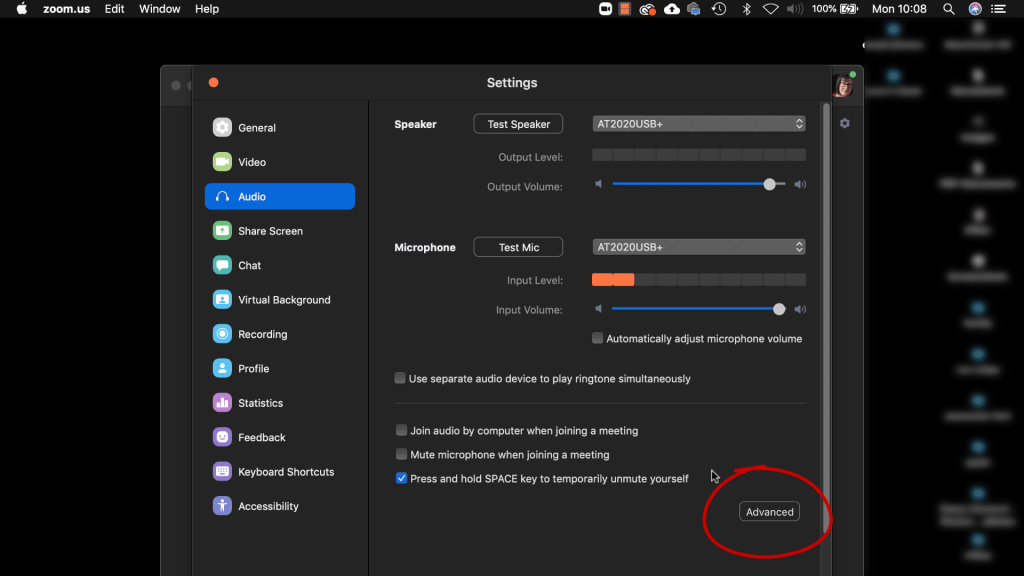Click the Virtual Background icon
The height and width of the screenshot is (576, 1024).
tap(222, 300)
